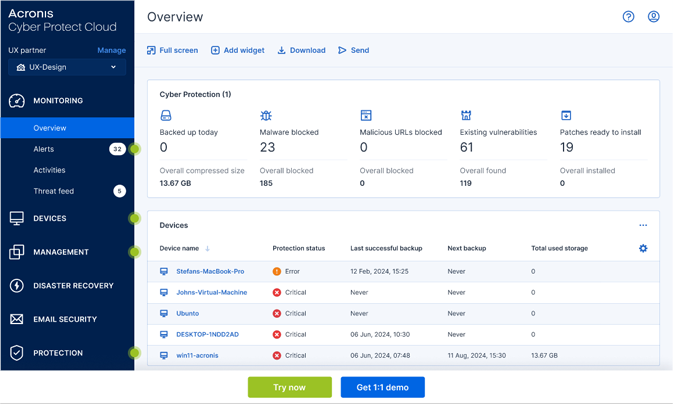Click the Protection shield icon in sidebar

click(17, 353)
